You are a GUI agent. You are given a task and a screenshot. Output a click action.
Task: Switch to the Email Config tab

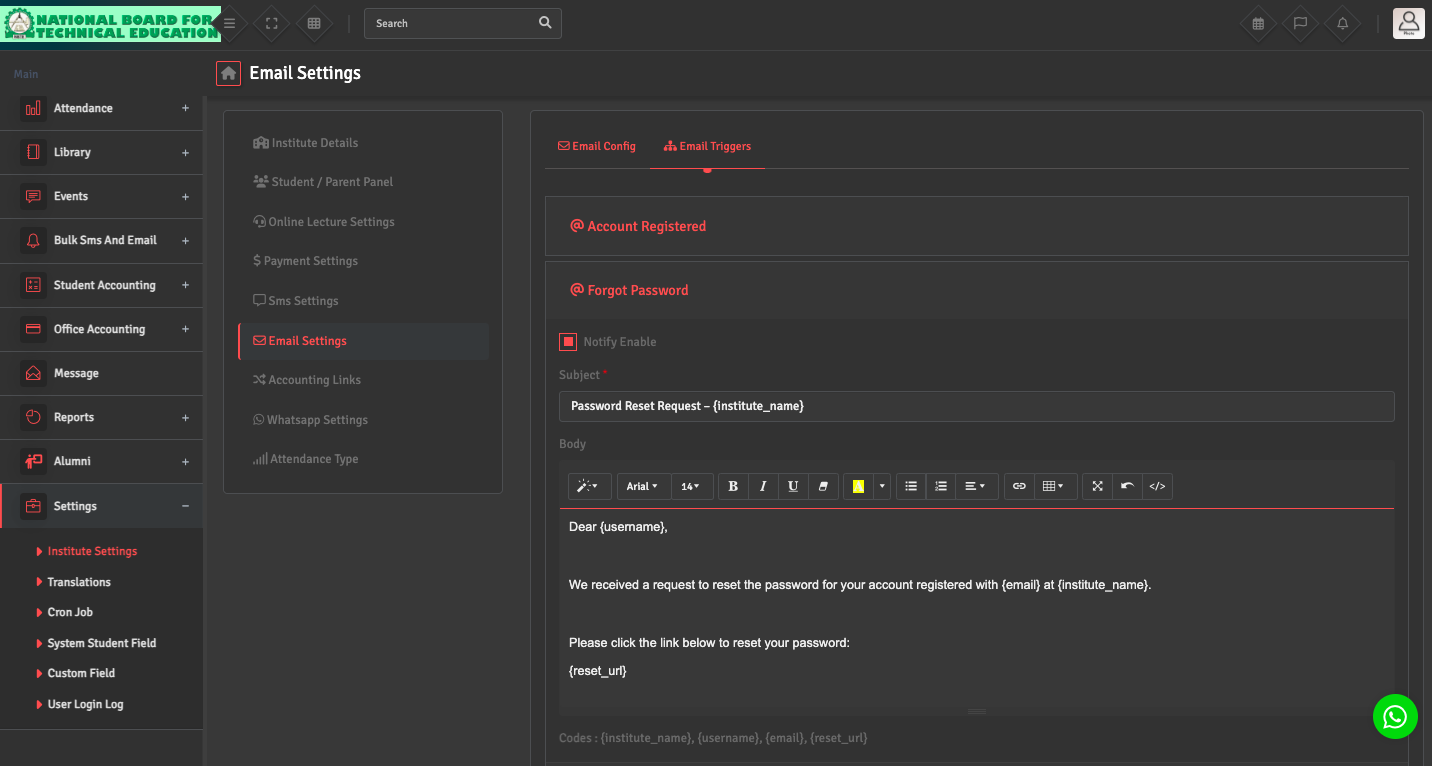597,146
